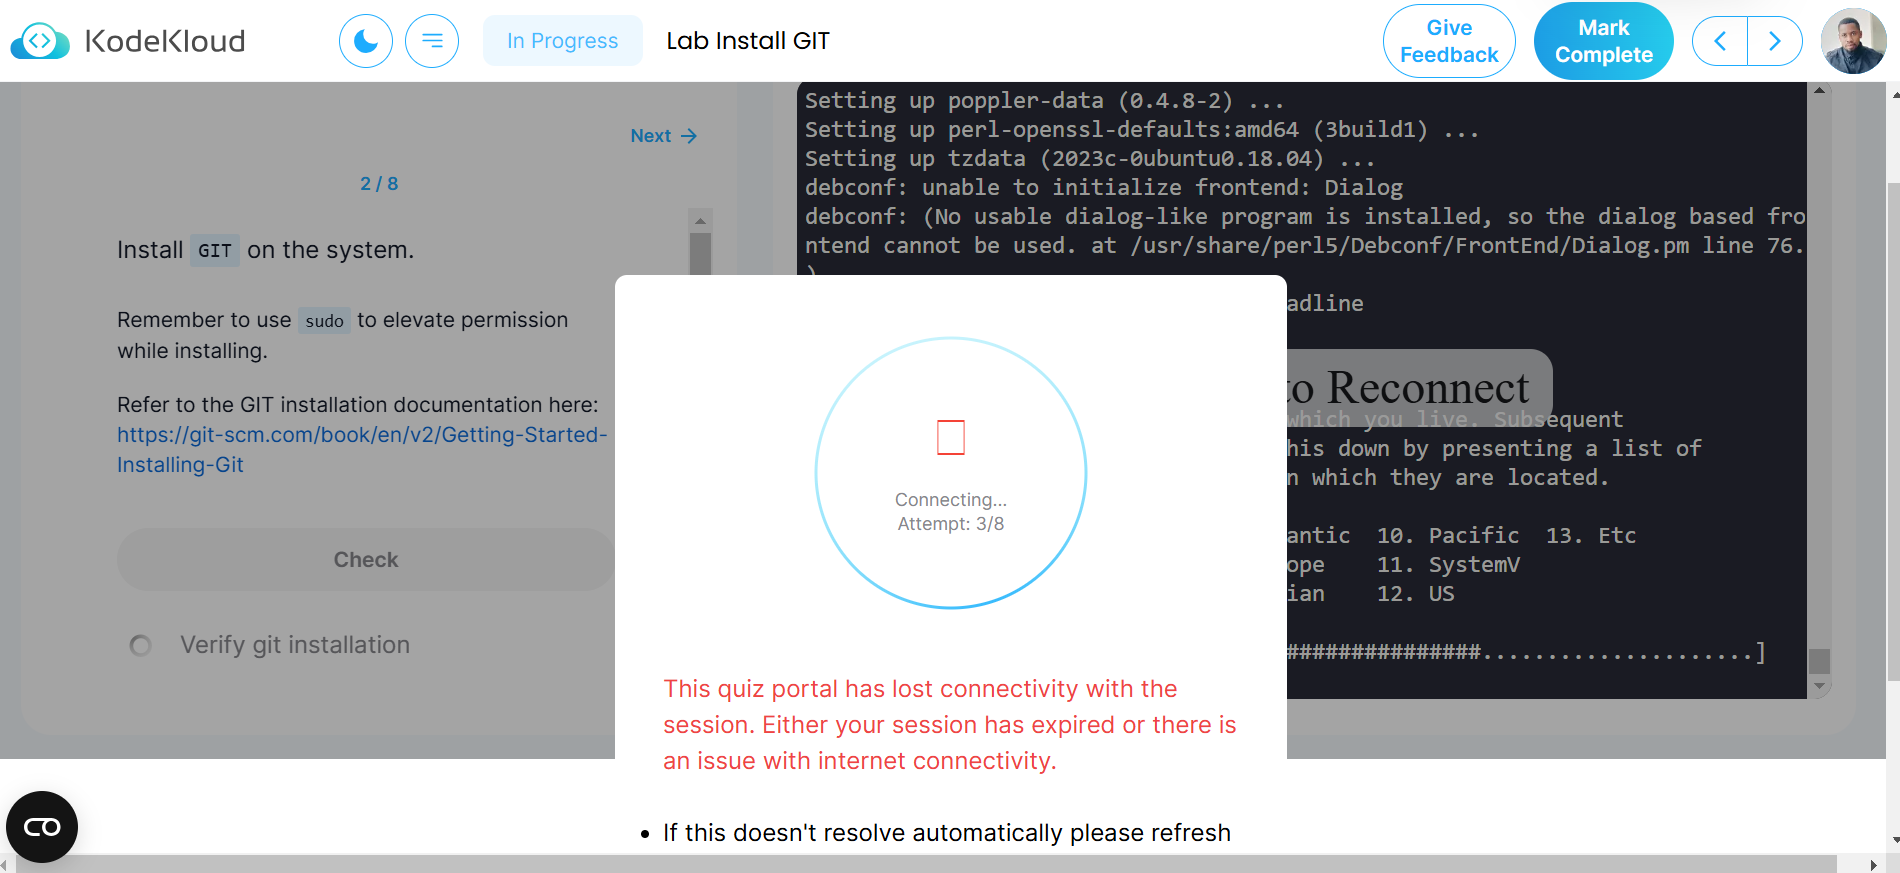Screen dimensions: 1900x873
Task: Click the 'GIT' code tag in instructions
Action: click(215, 251)
